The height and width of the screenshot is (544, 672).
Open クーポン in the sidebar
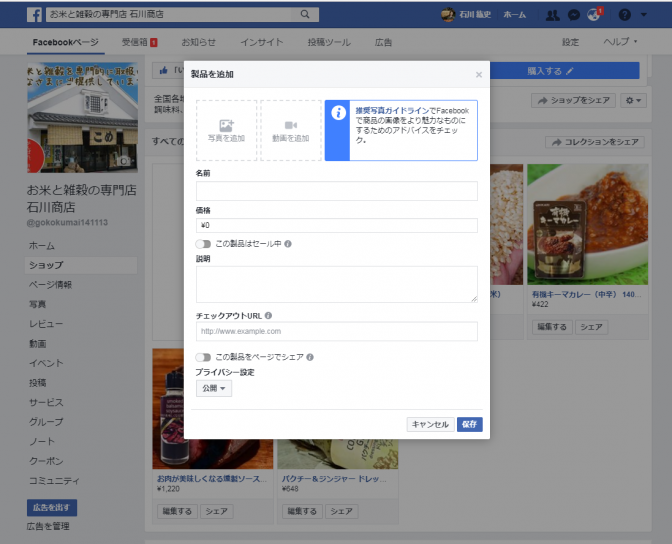46,461
